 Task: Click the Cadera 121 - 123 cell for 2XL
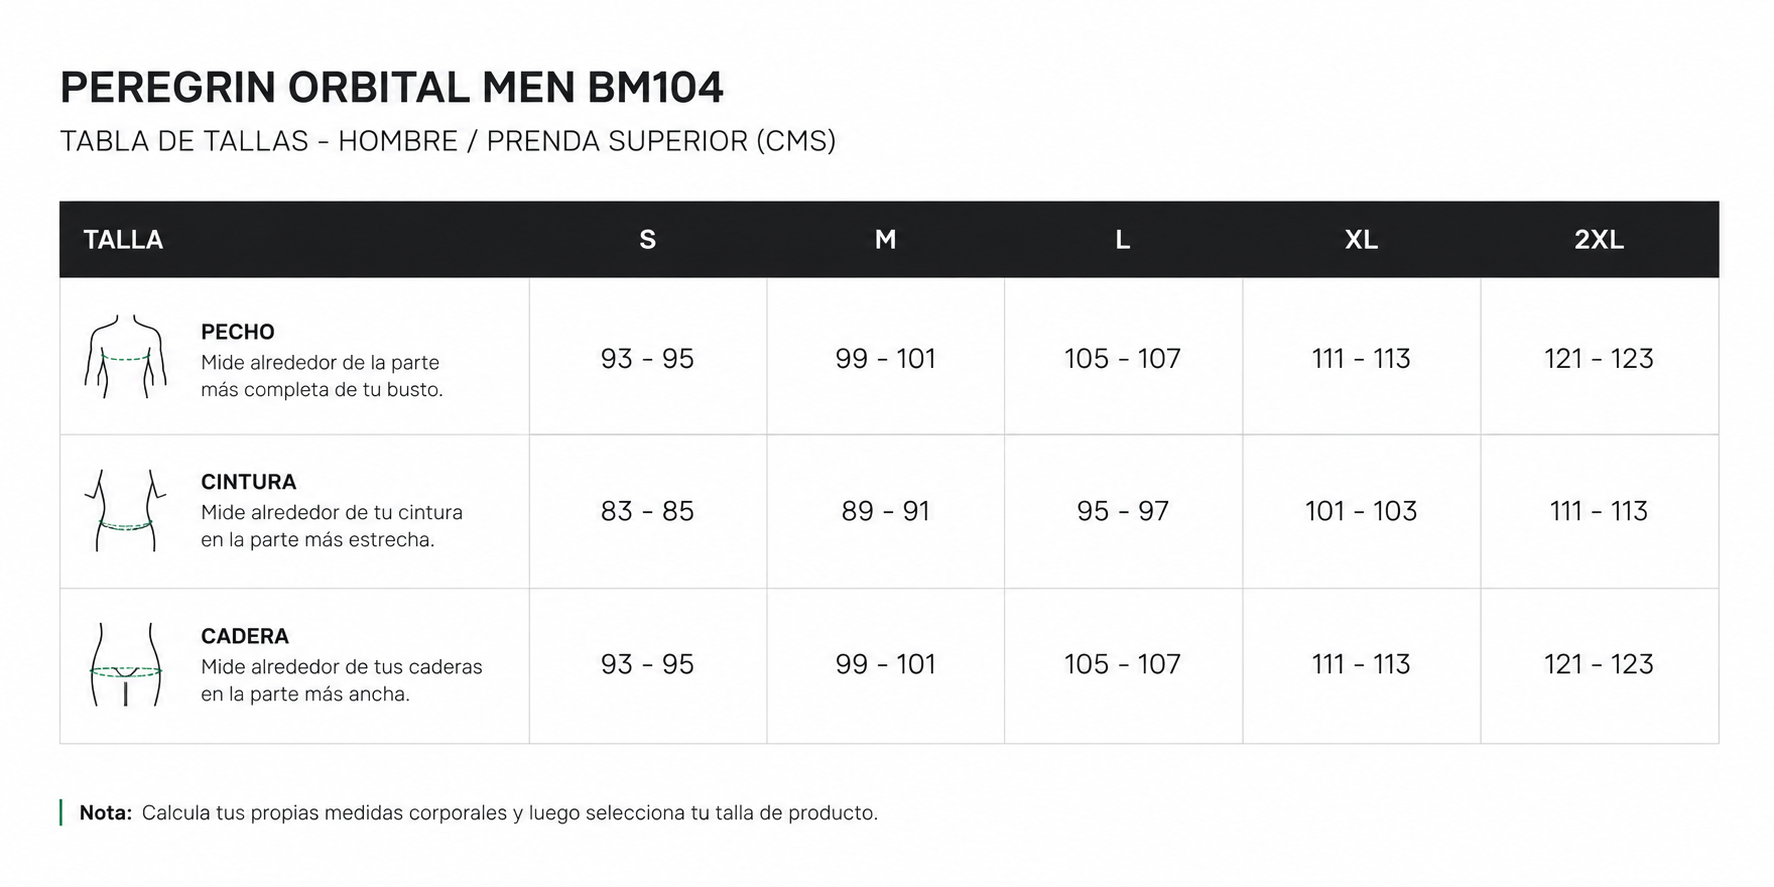click(1599, 664)
